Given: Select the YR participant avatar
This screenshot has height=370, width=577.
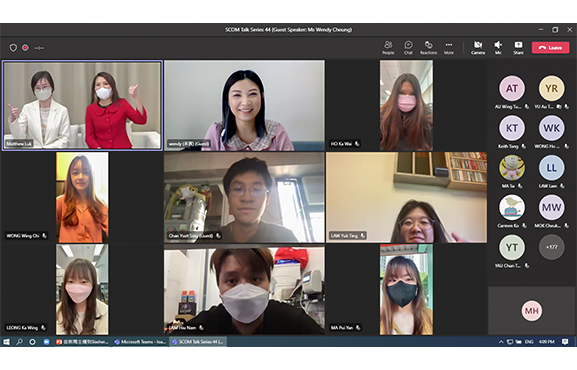Looking at the screenshot, I should pos(551,88).
